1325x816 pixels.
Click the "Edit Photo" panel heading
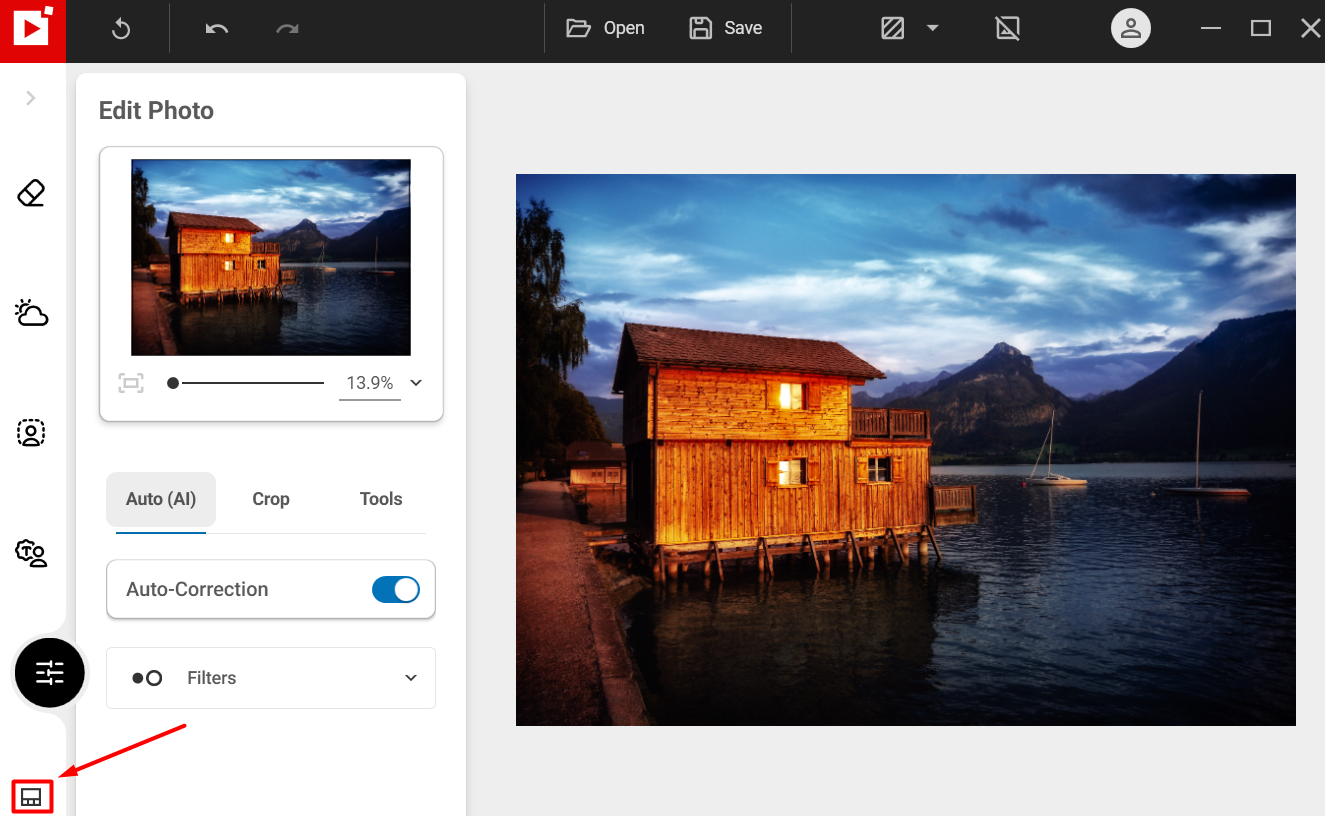click(156, 110)
